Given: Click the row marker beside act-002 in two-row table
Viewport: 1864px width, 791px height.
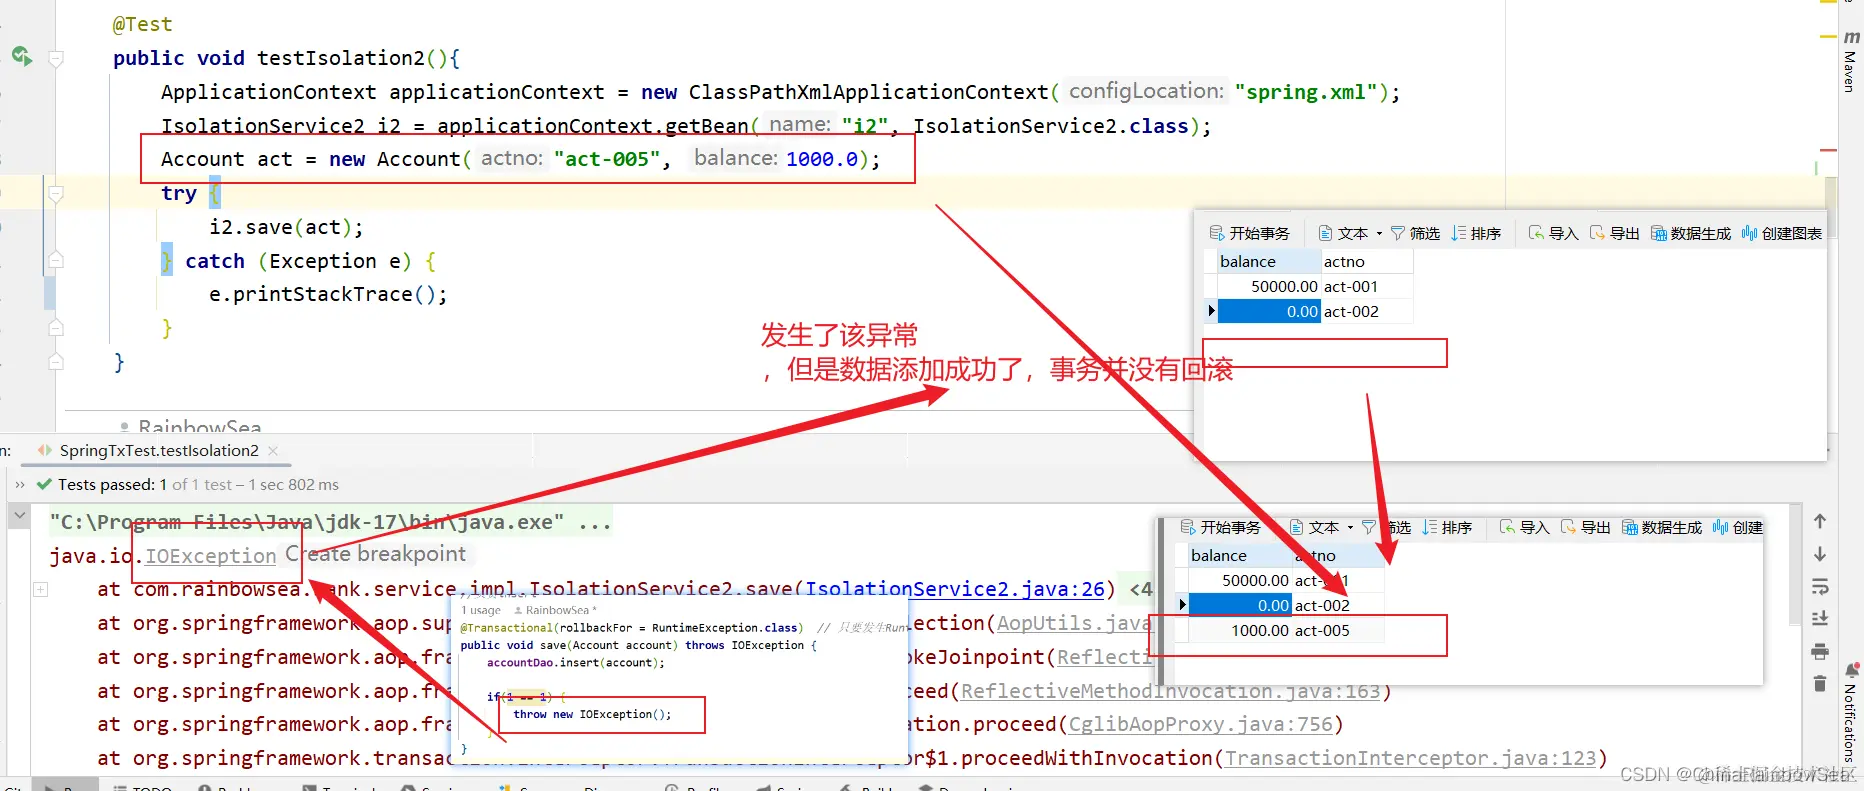Looking at the screenshot, I should tap(1211, 311).
